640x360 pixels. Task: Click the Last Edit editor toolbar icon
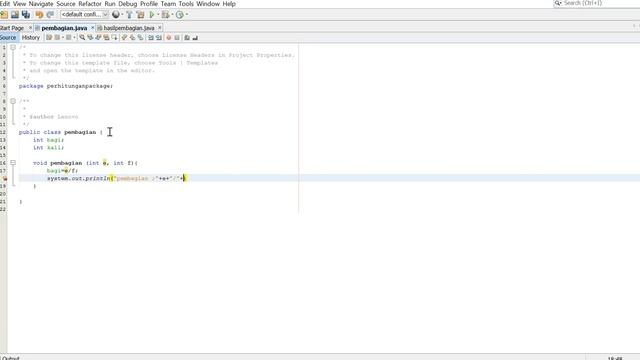[x=49, y=38]
